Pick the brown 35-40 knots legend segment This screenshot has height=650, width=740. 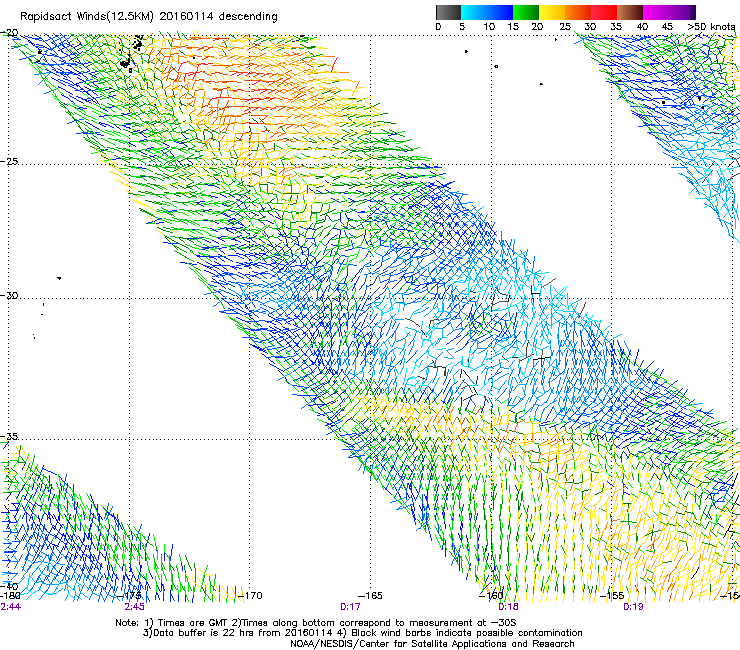point(630,12)
